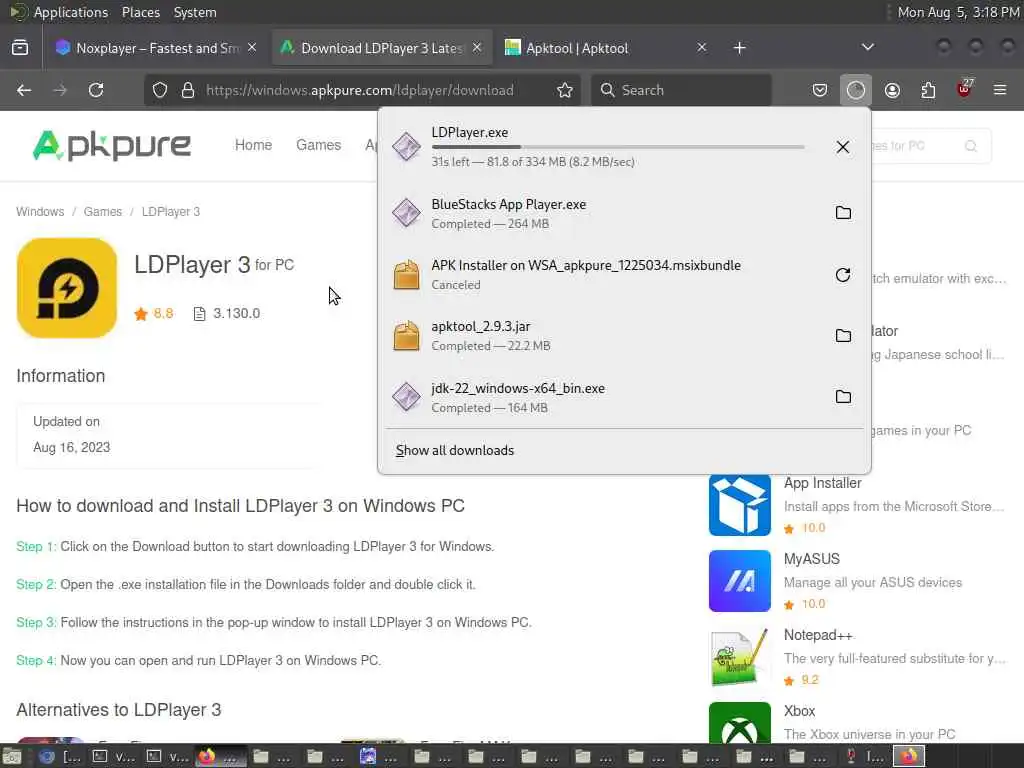The image size is (1024, 768).
Task: Click the APKPure logo
Action: pos(112,145)
